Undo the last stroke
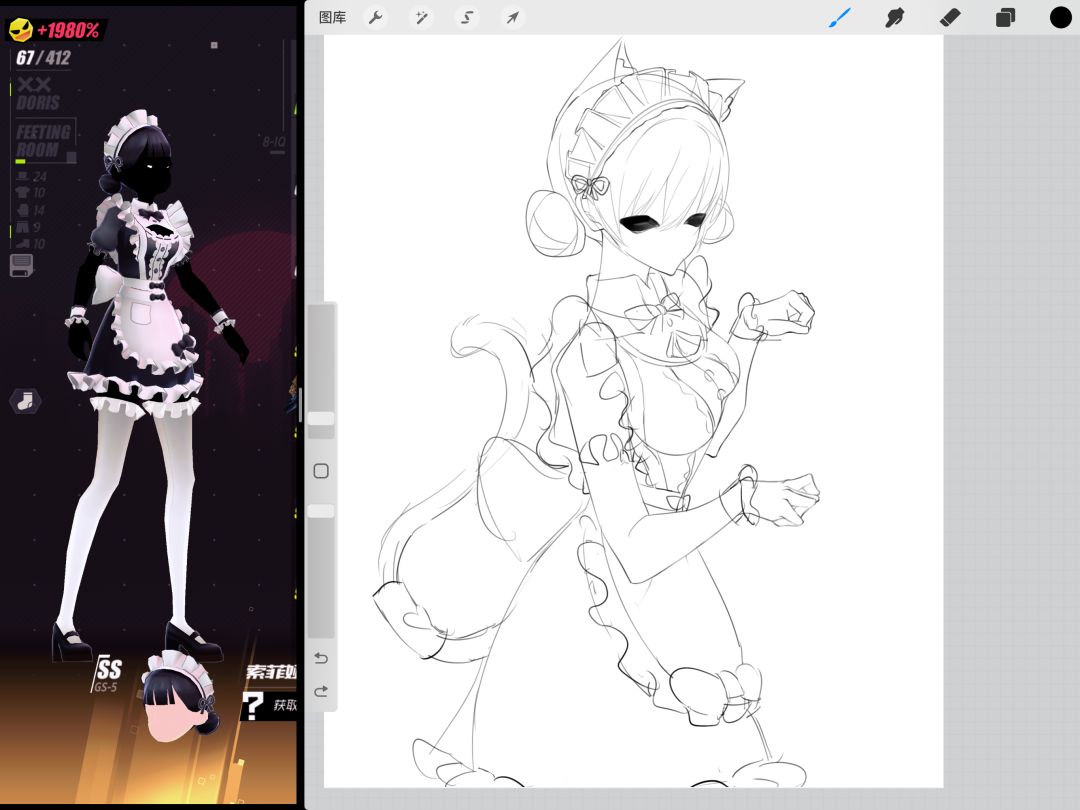The width and height of the screenshot is (1080, 810). [321, 658]
